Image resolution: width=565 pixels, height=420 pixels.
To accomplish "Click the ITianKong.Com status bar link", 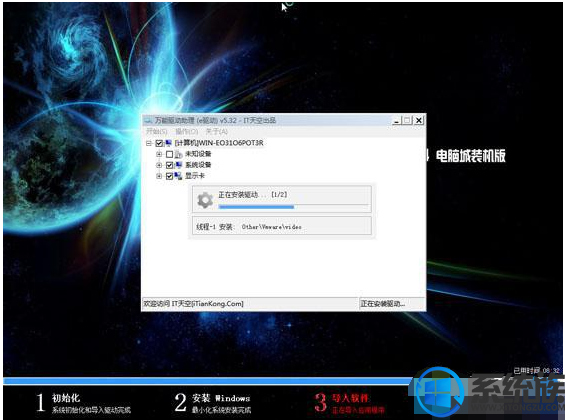I will [x=193, y=304].
